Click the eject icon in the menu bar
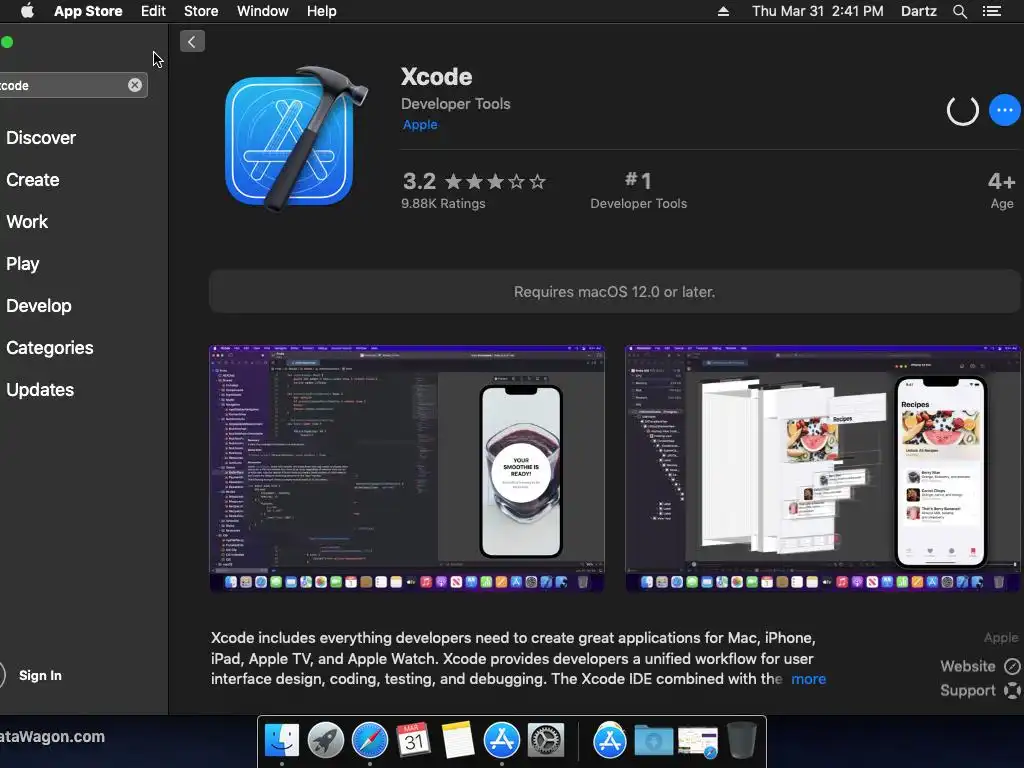The image size is (1024, 768). pyautogui.click(x=723, y=11)
